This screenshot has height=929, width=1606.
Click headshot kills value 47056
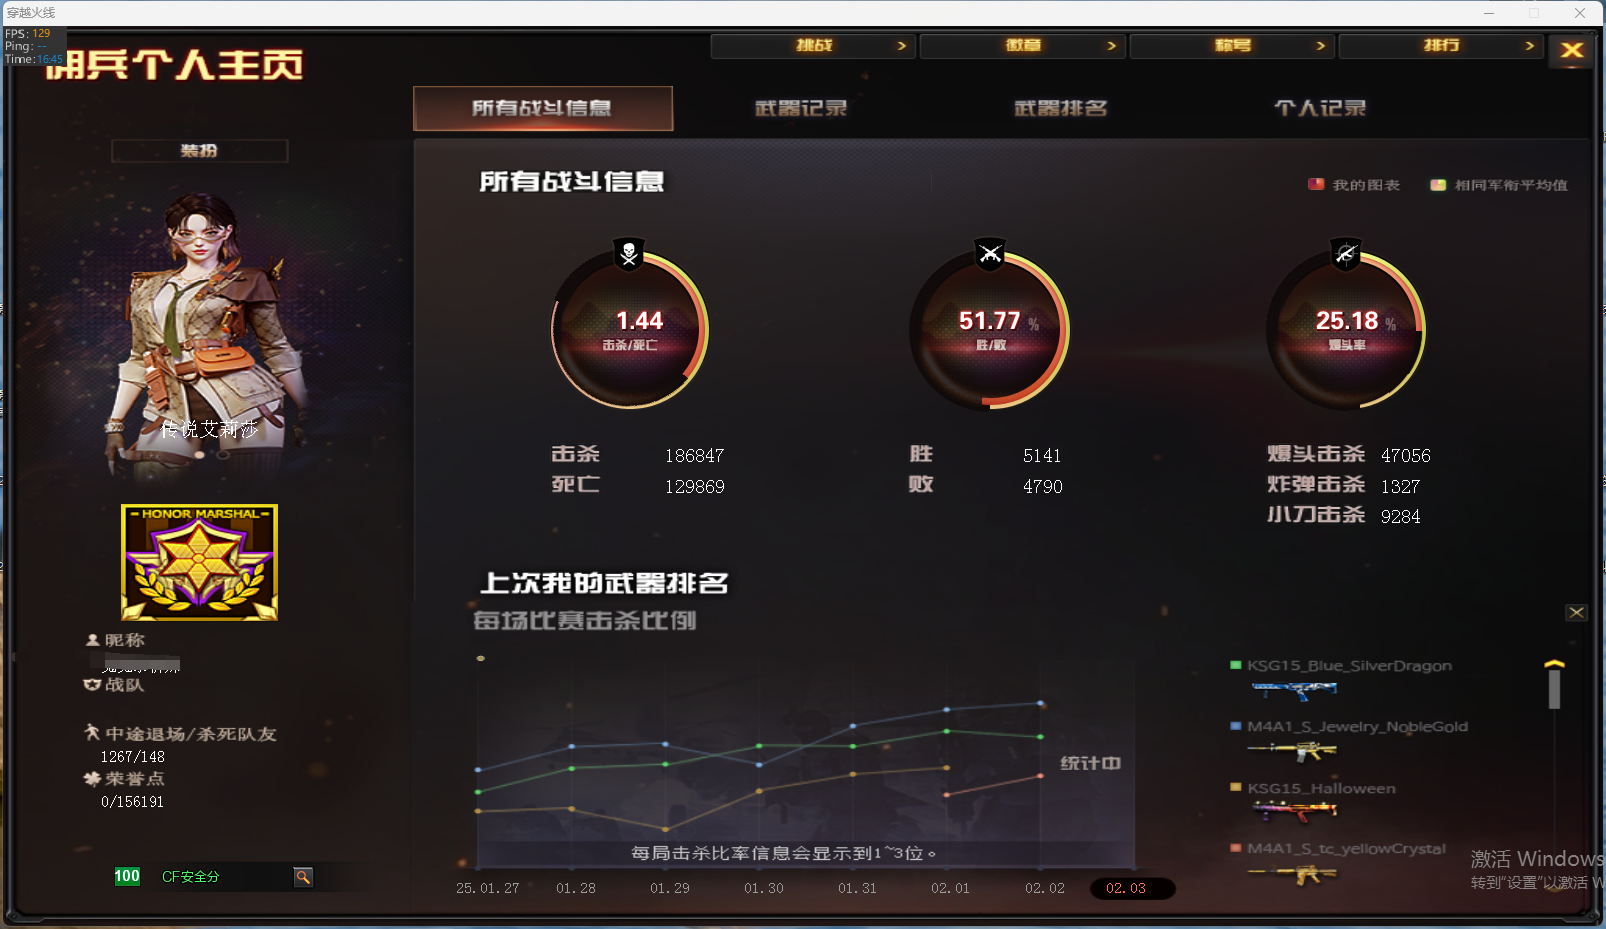[1406, 456]
